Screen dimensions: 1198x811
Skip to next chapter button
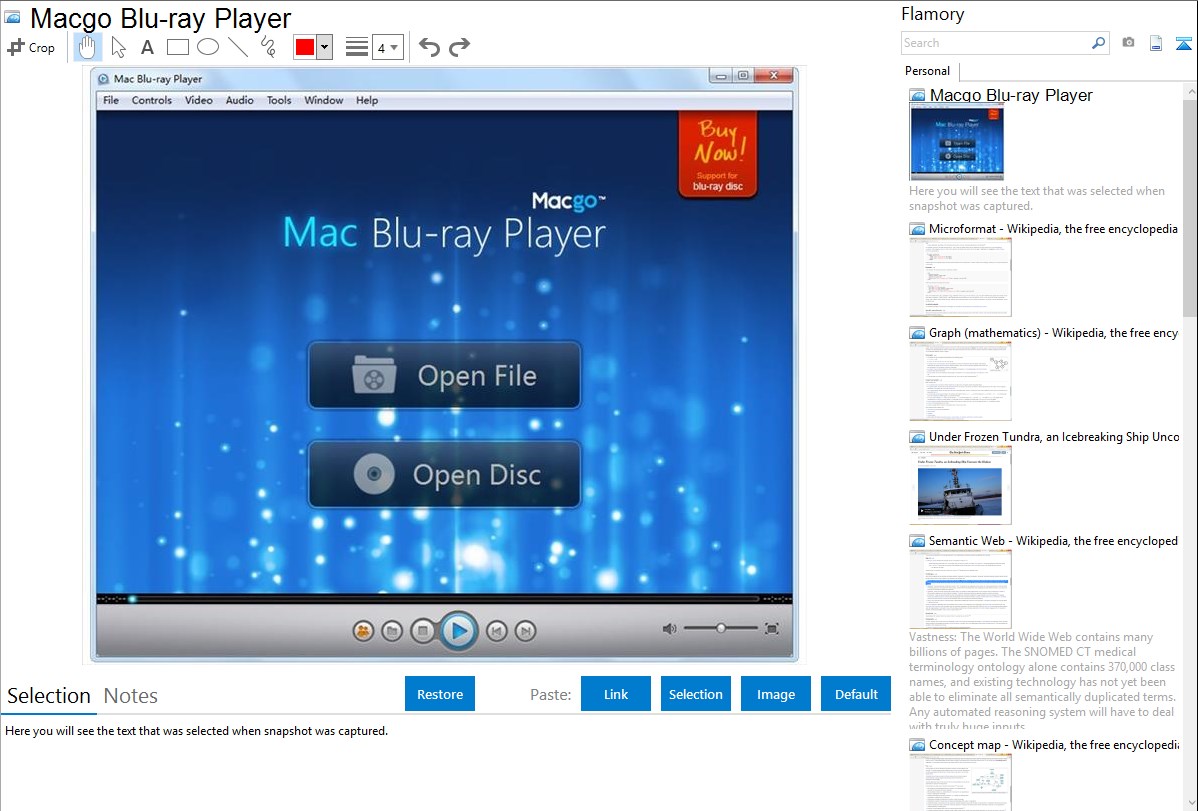(525, 631)
